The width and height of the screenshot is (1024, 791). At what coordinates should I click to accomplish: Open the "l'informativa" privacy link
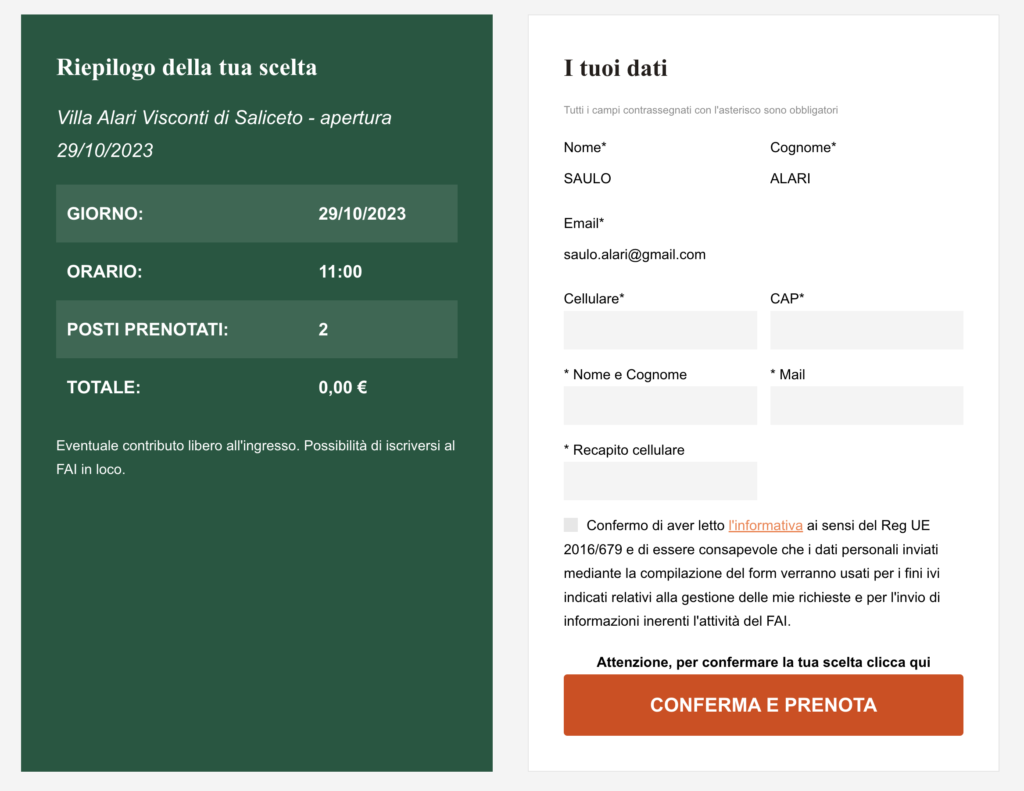click(x=765, y=525)
